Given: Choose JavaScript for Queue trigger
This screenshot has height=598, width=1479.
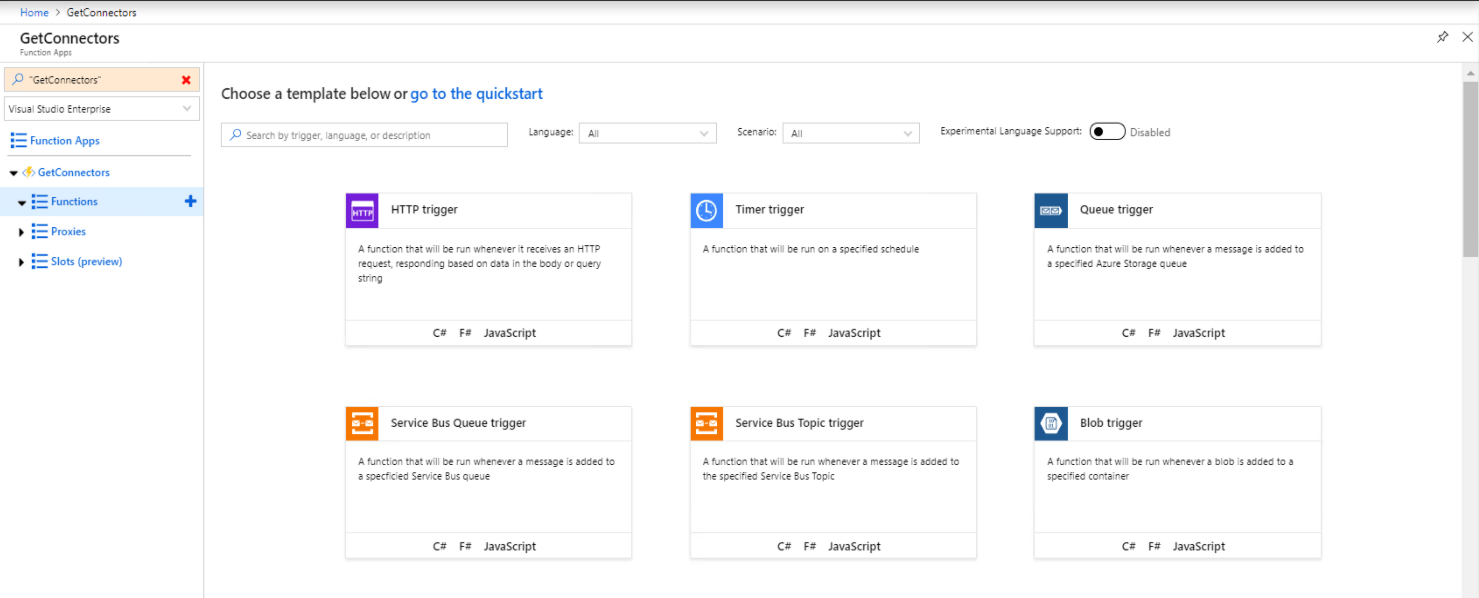Looking at the screenshot, I should pyautogui.click(x=1199, y=333).
